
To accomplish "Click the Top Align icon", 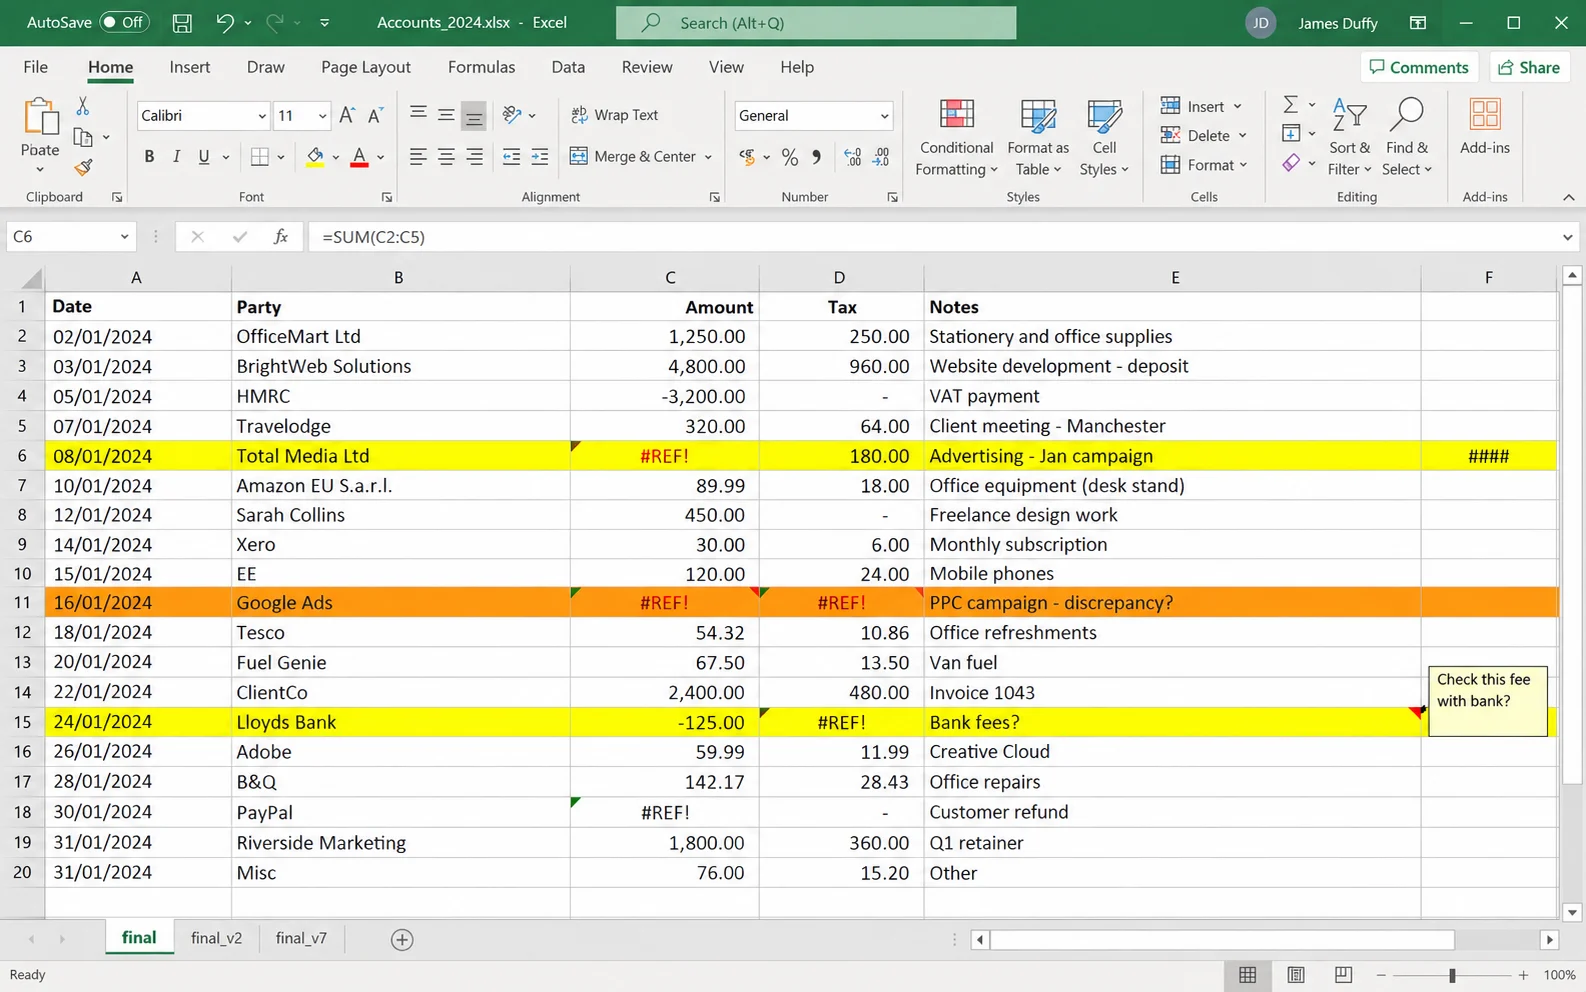I will pos(418,115).
